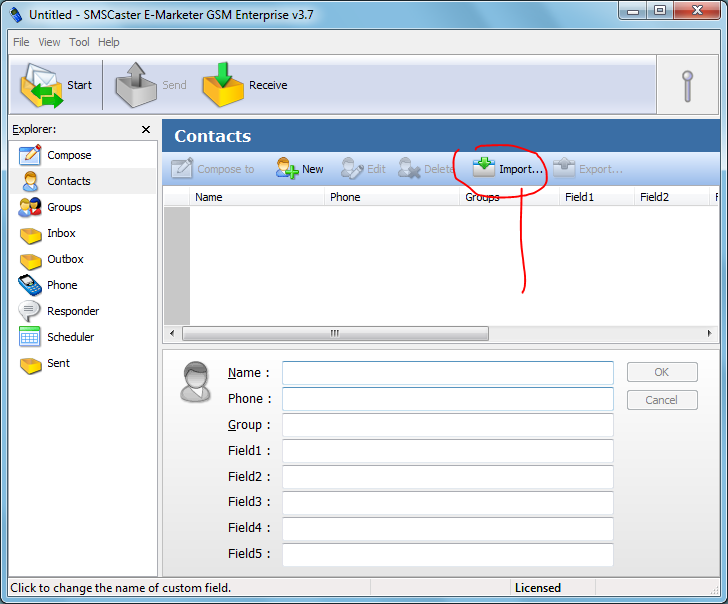
Task: Click the Receive inbox icon
Action: (223, 85)
